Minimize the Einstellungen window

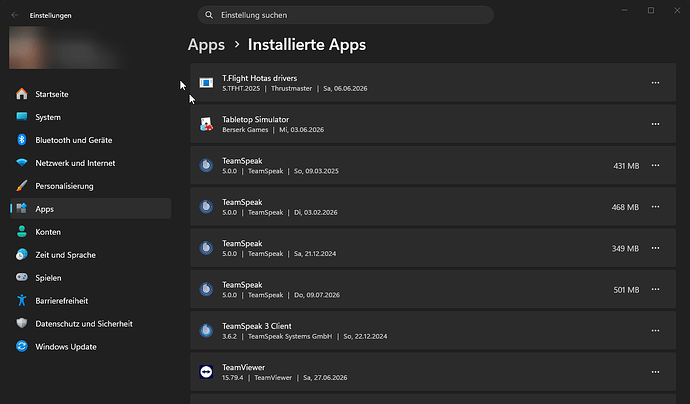(x=624, y=10)
